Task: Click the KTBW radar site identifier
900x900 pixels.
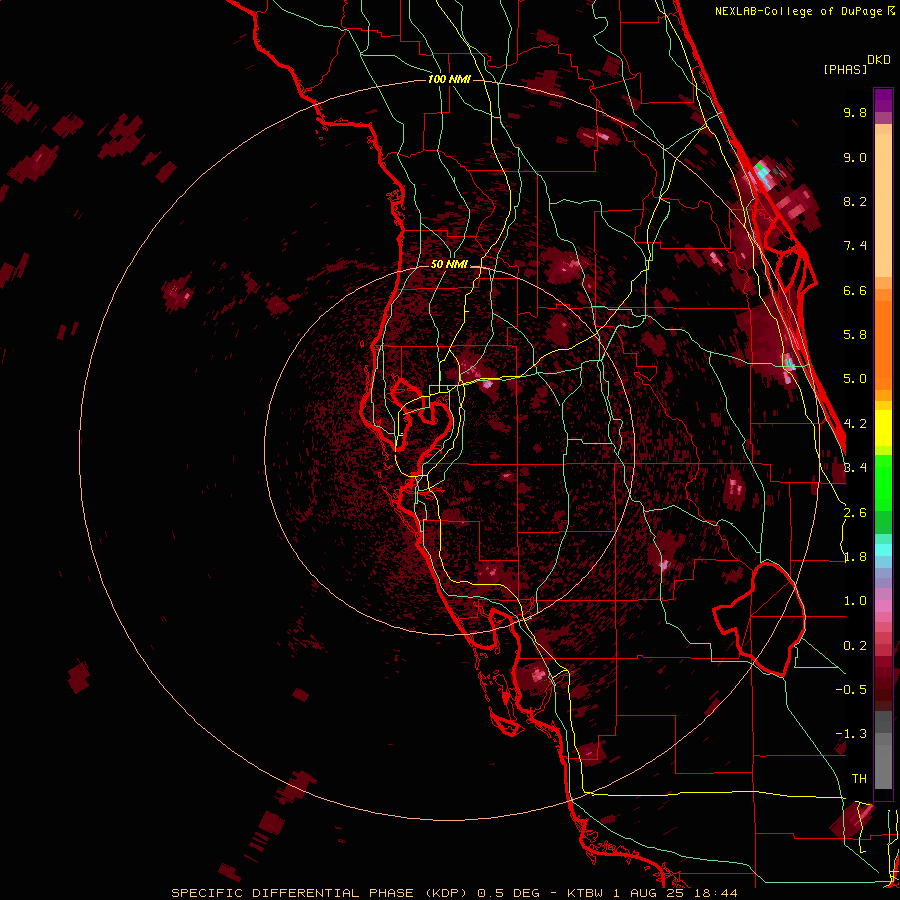Action: coord(585,893)
